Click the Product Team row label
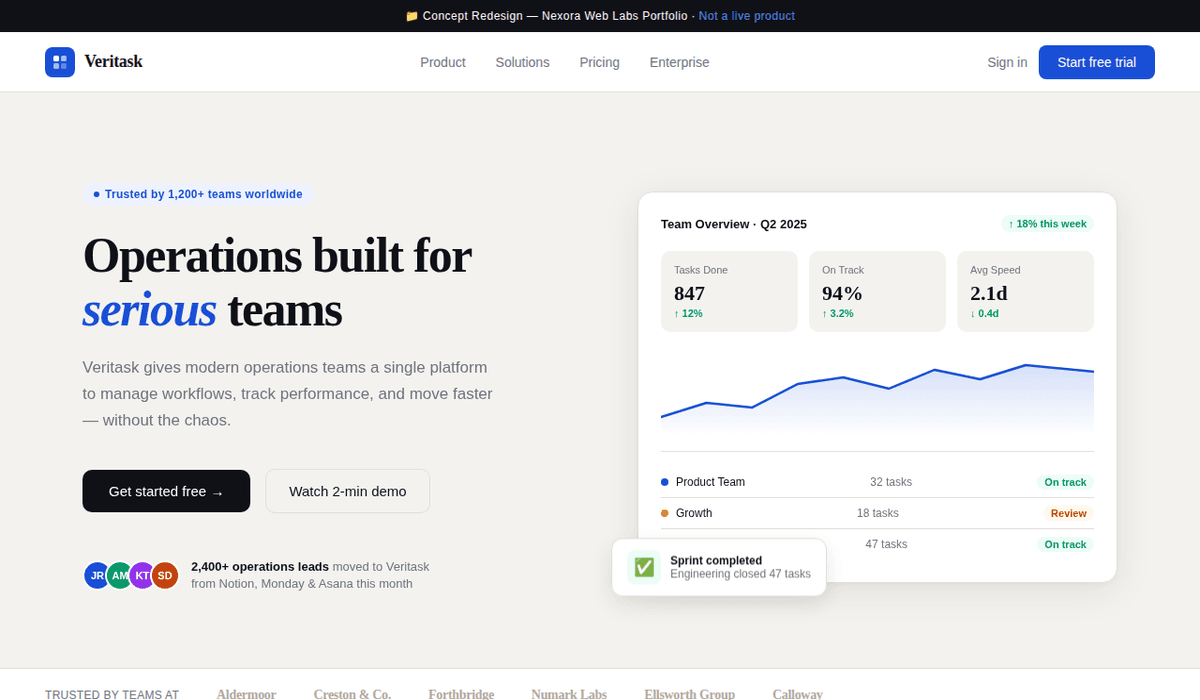The image size is (1200, 700). pyautogui.click(x=710, y=482)
